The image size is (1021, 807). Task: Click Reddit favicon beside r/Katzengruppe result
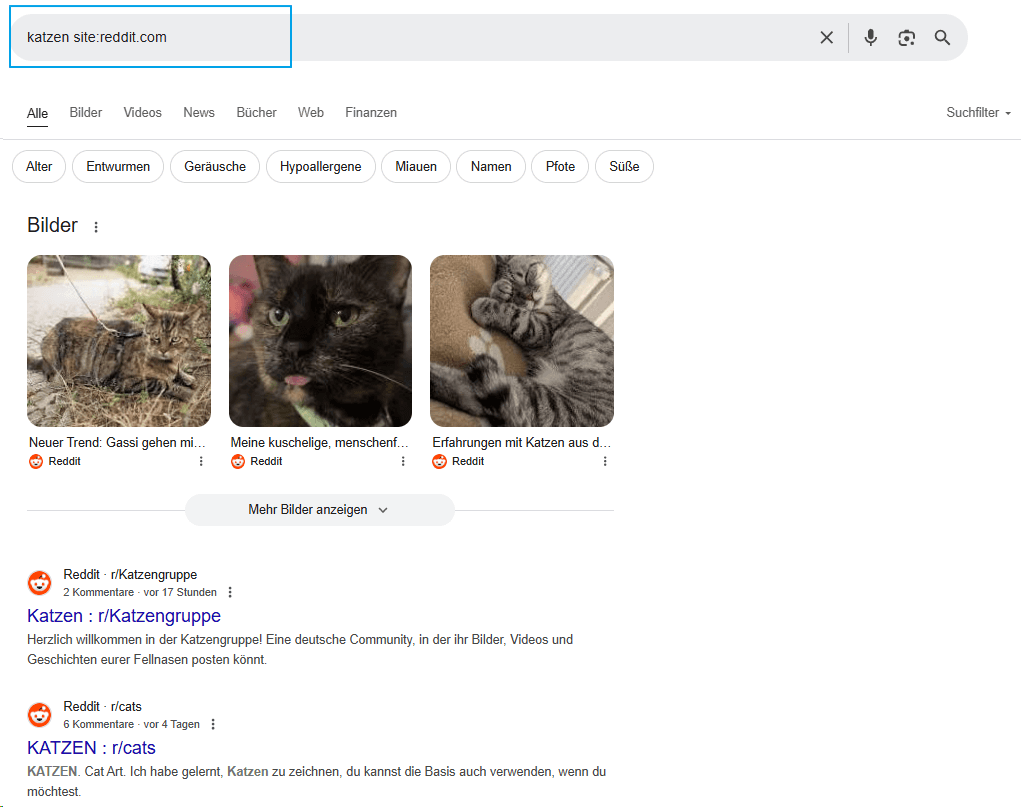pos(40,582)
